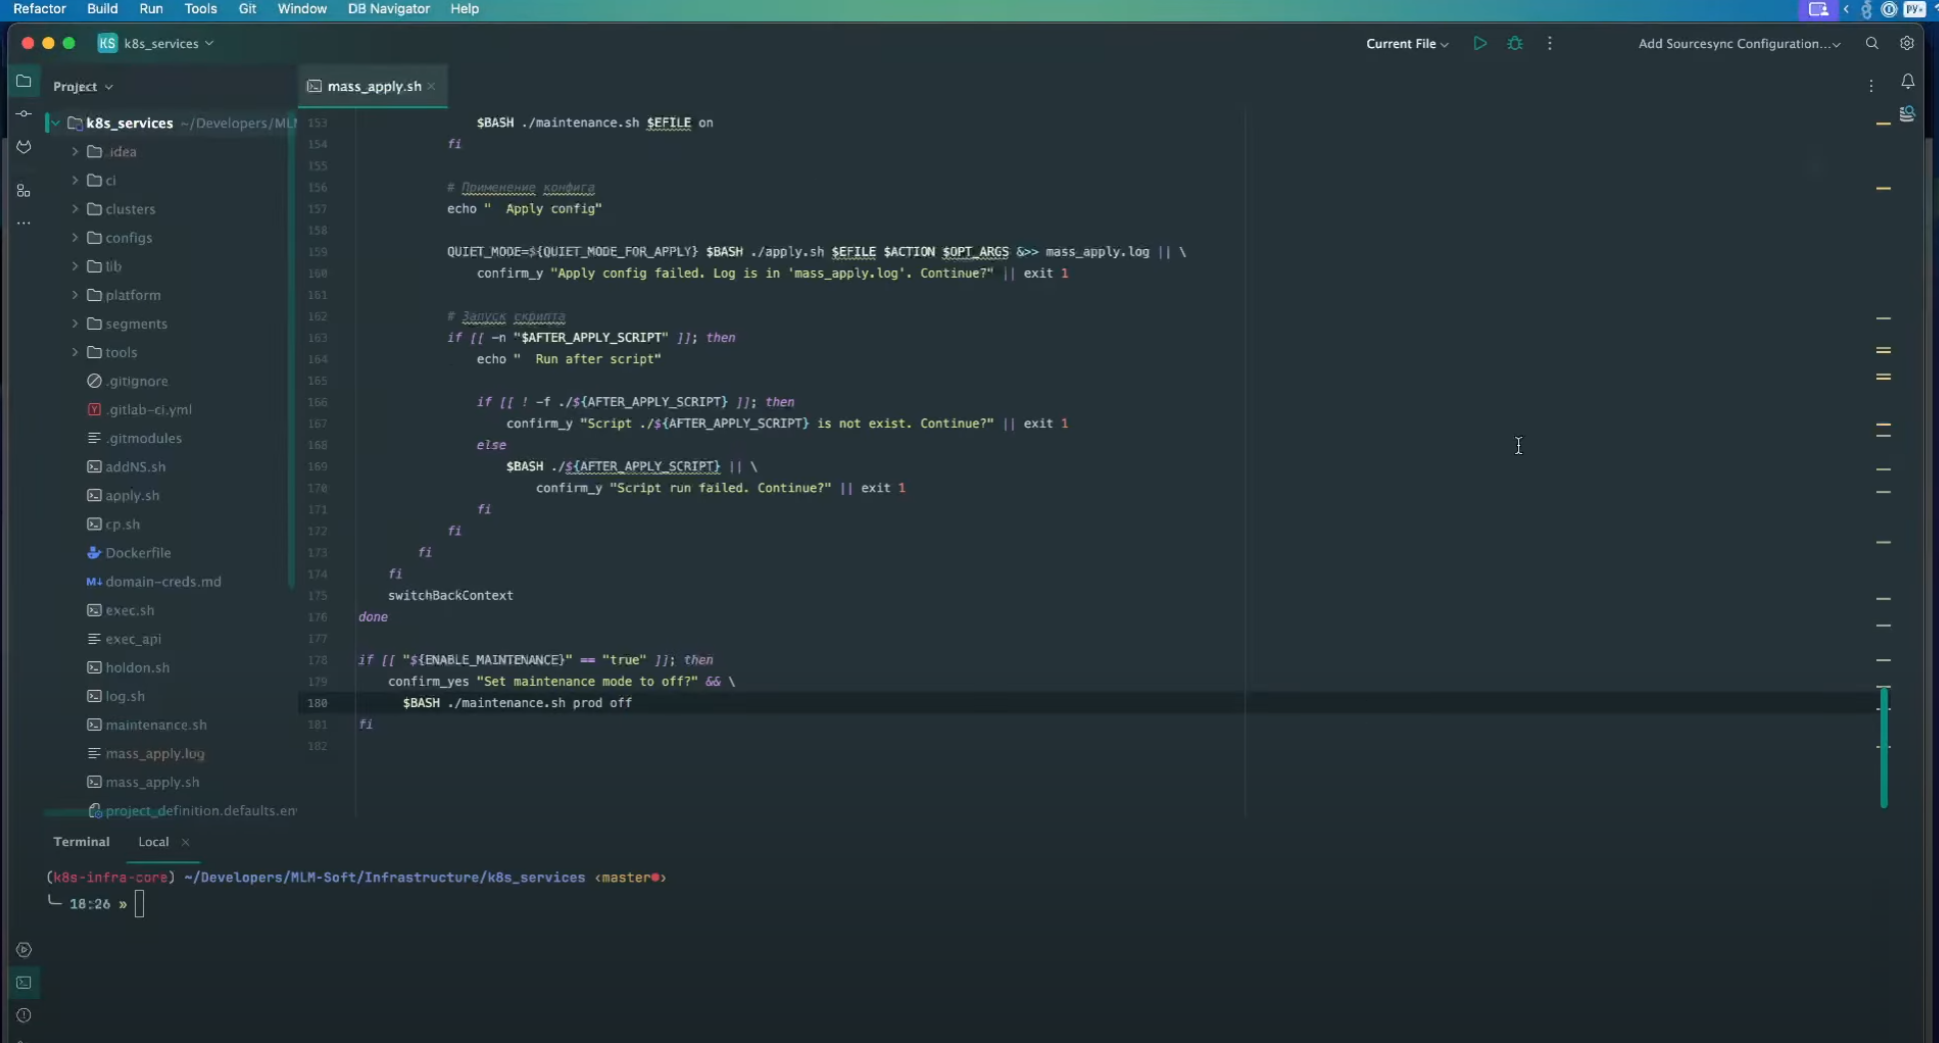Open maintenance.sh in project tree
The height and width of the screenshot is (1043, 1939).
[x=156, y=725]
